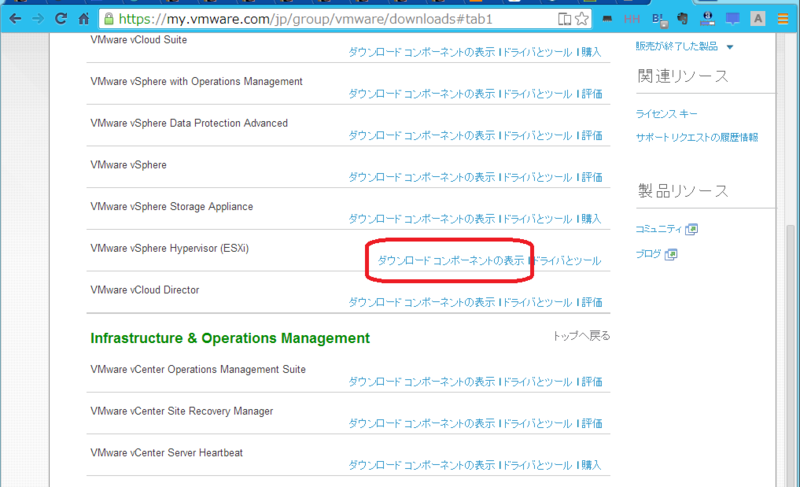Click 購入 for vSphere Storage Appliance
Screen dimensions: 800x487
(591, 219)
